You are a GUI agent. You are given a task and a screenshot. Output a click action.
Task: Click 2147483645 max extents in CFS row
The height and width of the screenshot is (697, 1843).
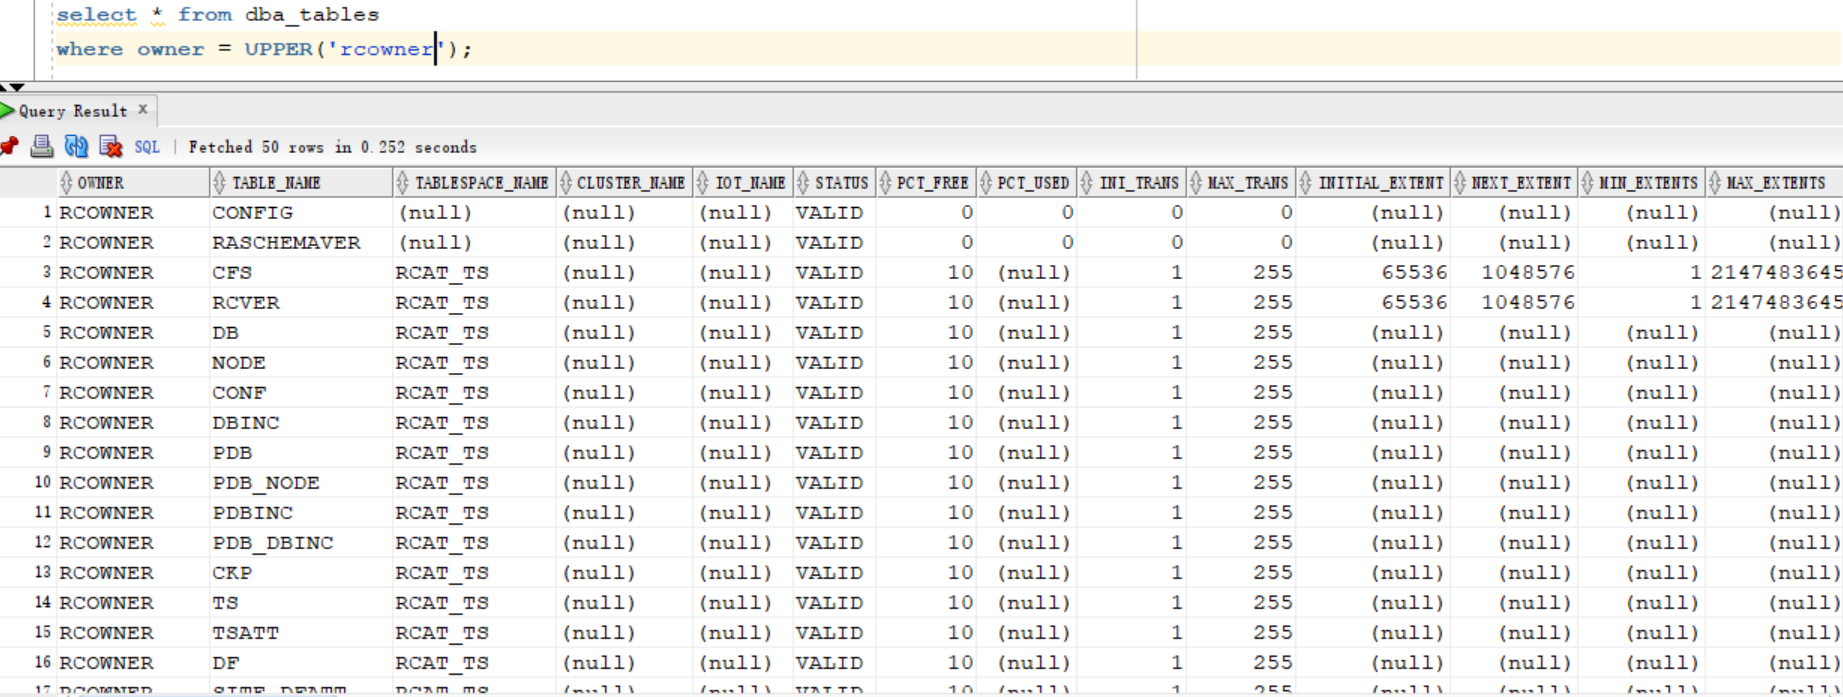point(1776,273)
